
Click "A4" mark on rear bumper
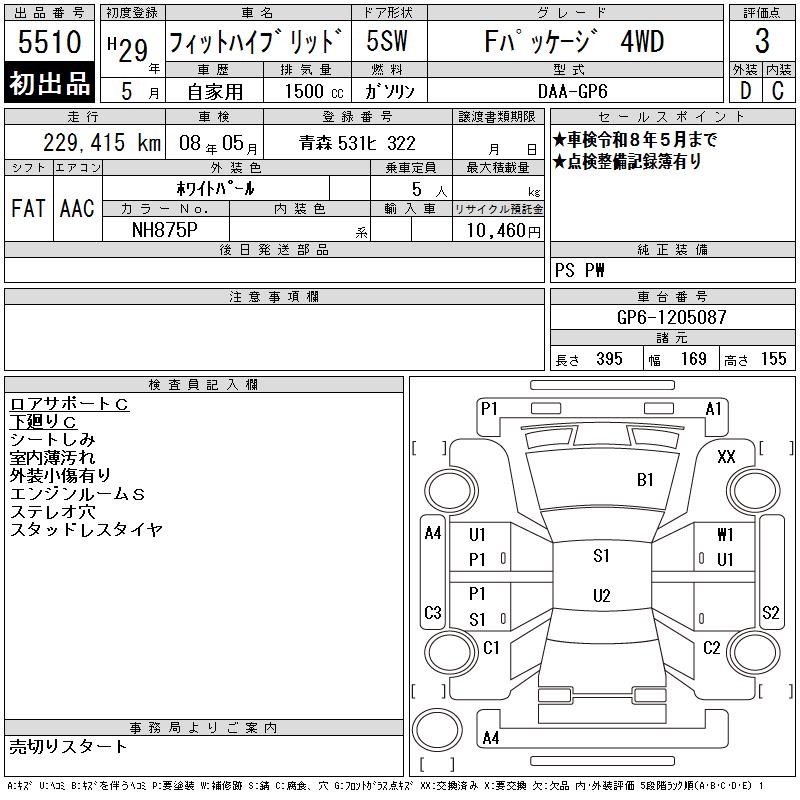pos(490,738)
